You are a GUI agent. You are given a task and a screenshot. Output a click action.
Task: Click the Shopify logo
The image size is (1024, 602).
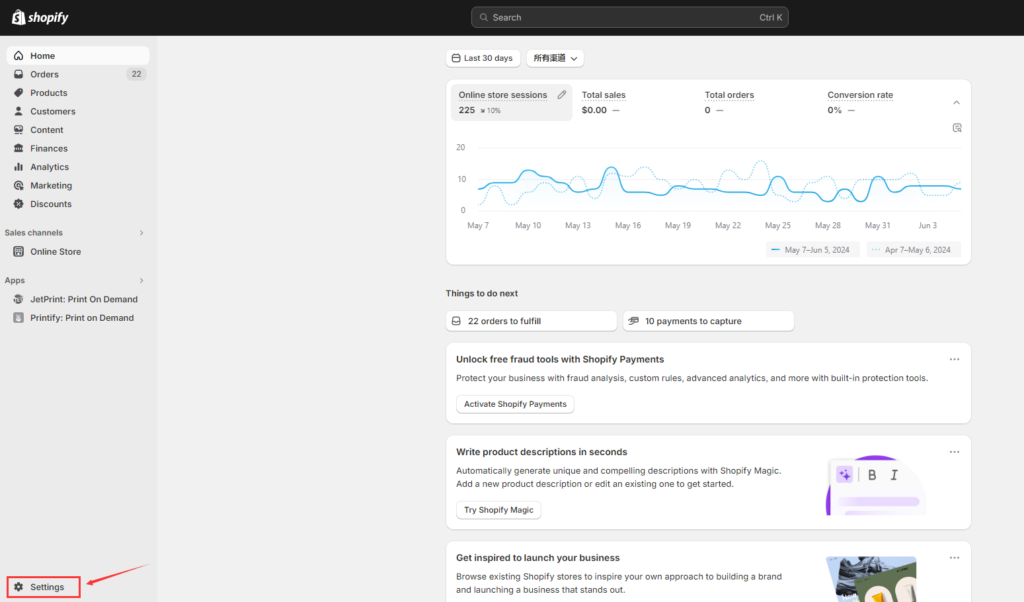tap(40, 17)
